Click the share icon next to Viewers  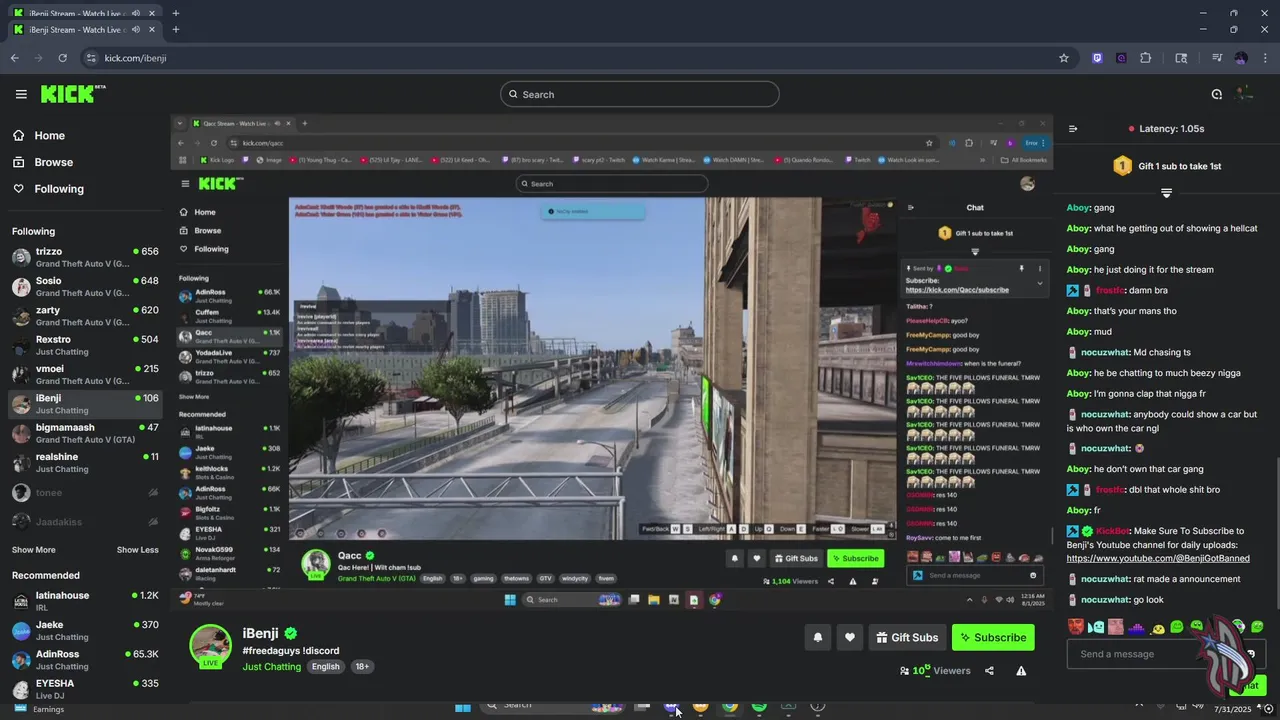pos(989,671)
